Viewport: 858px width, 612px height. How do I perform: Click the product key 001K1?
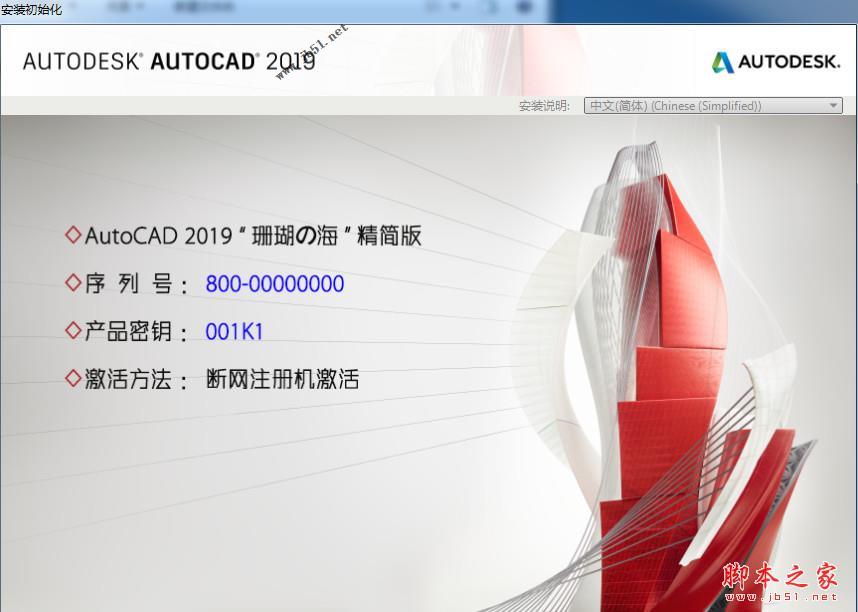pos(234,330)
